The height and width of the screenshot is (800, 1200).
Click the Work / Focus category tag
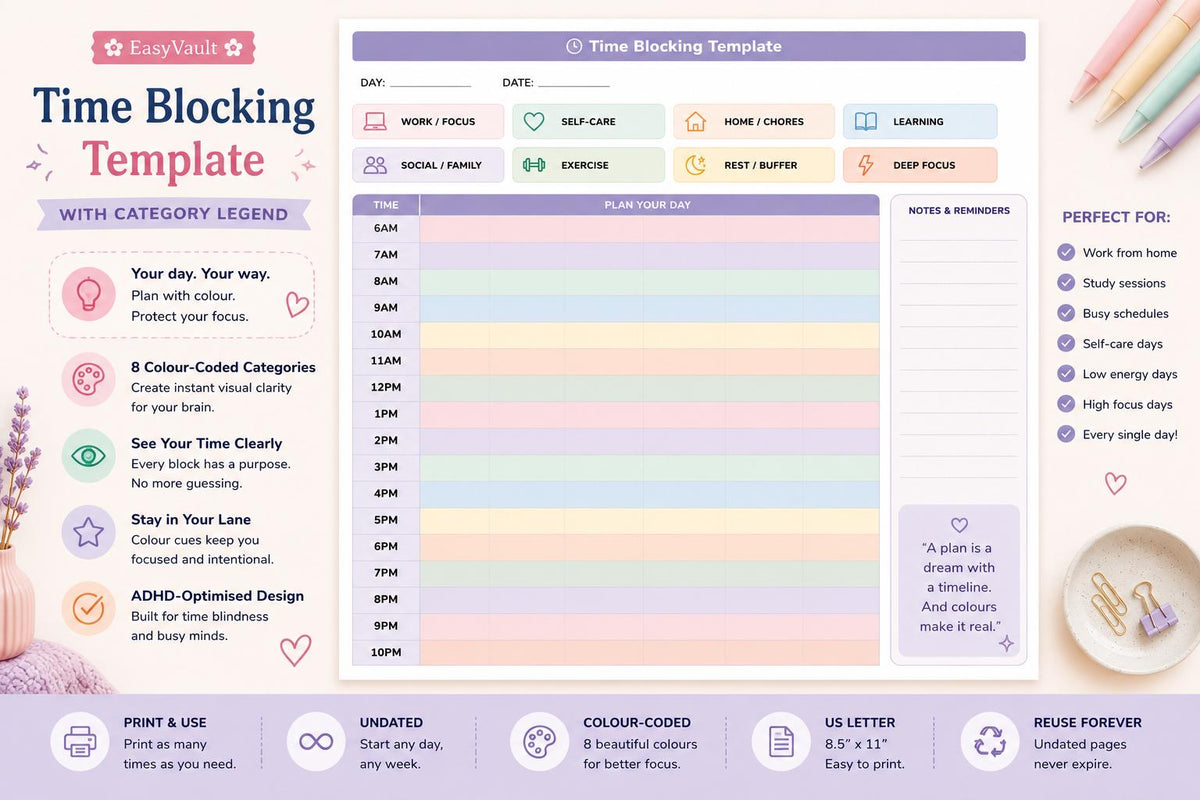coord(428,122)
